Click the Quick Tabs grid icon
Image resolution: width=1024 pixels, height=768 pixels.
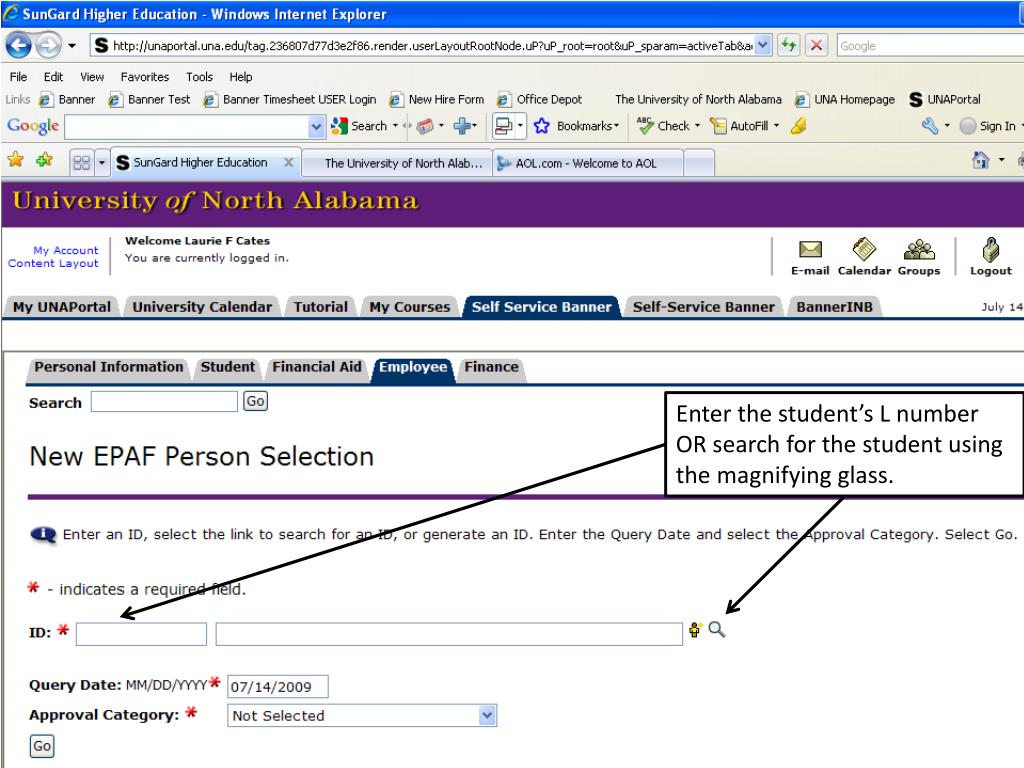[82, 162]
